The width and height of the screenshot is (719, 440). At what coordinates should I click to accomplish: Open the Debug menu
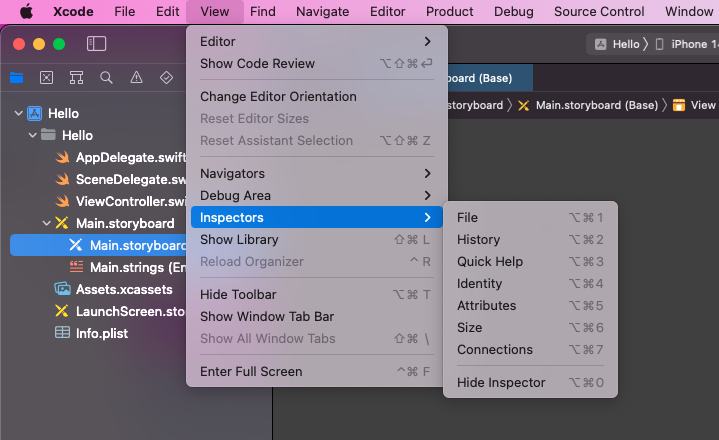pos(514,11)
